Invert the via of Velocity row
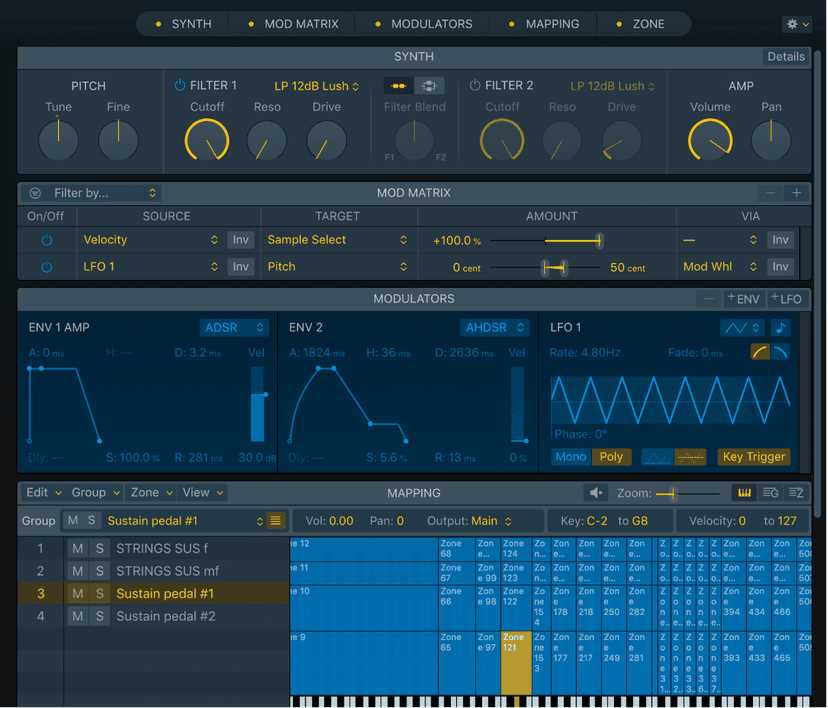Screen dimensions: 828x708 click(x=780, y=240)
